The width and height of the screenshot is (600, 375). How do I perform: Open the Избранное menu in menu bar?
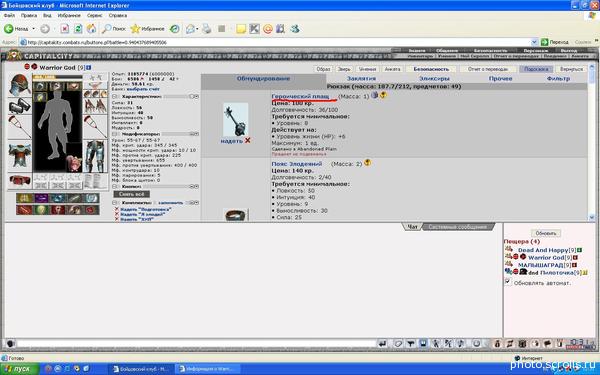(x=69, y=15)
